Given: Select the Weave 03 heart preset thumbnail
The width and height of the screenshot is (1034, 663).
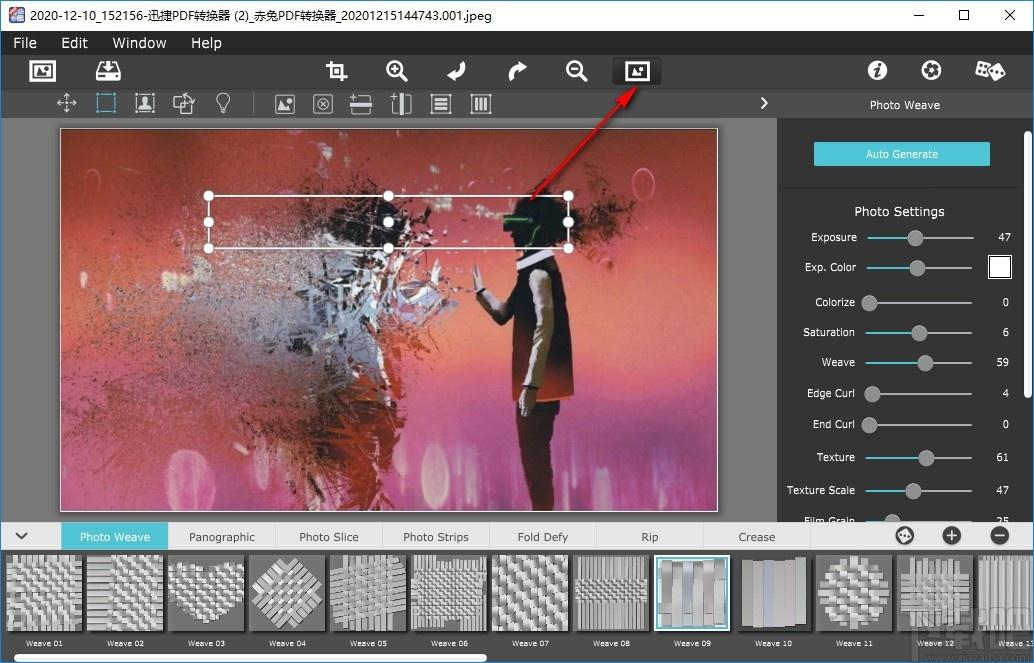Looking at the screenshot, I should pyautogui.click(x=206, y=594).
